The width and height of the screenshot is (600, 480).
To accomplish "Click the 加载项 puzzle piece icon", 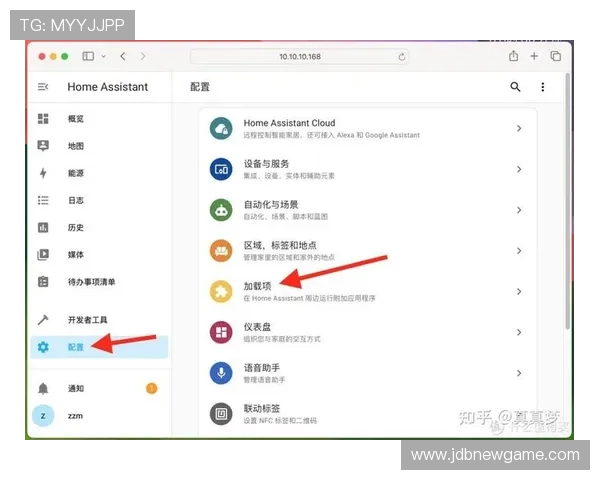I will [221, 292].
